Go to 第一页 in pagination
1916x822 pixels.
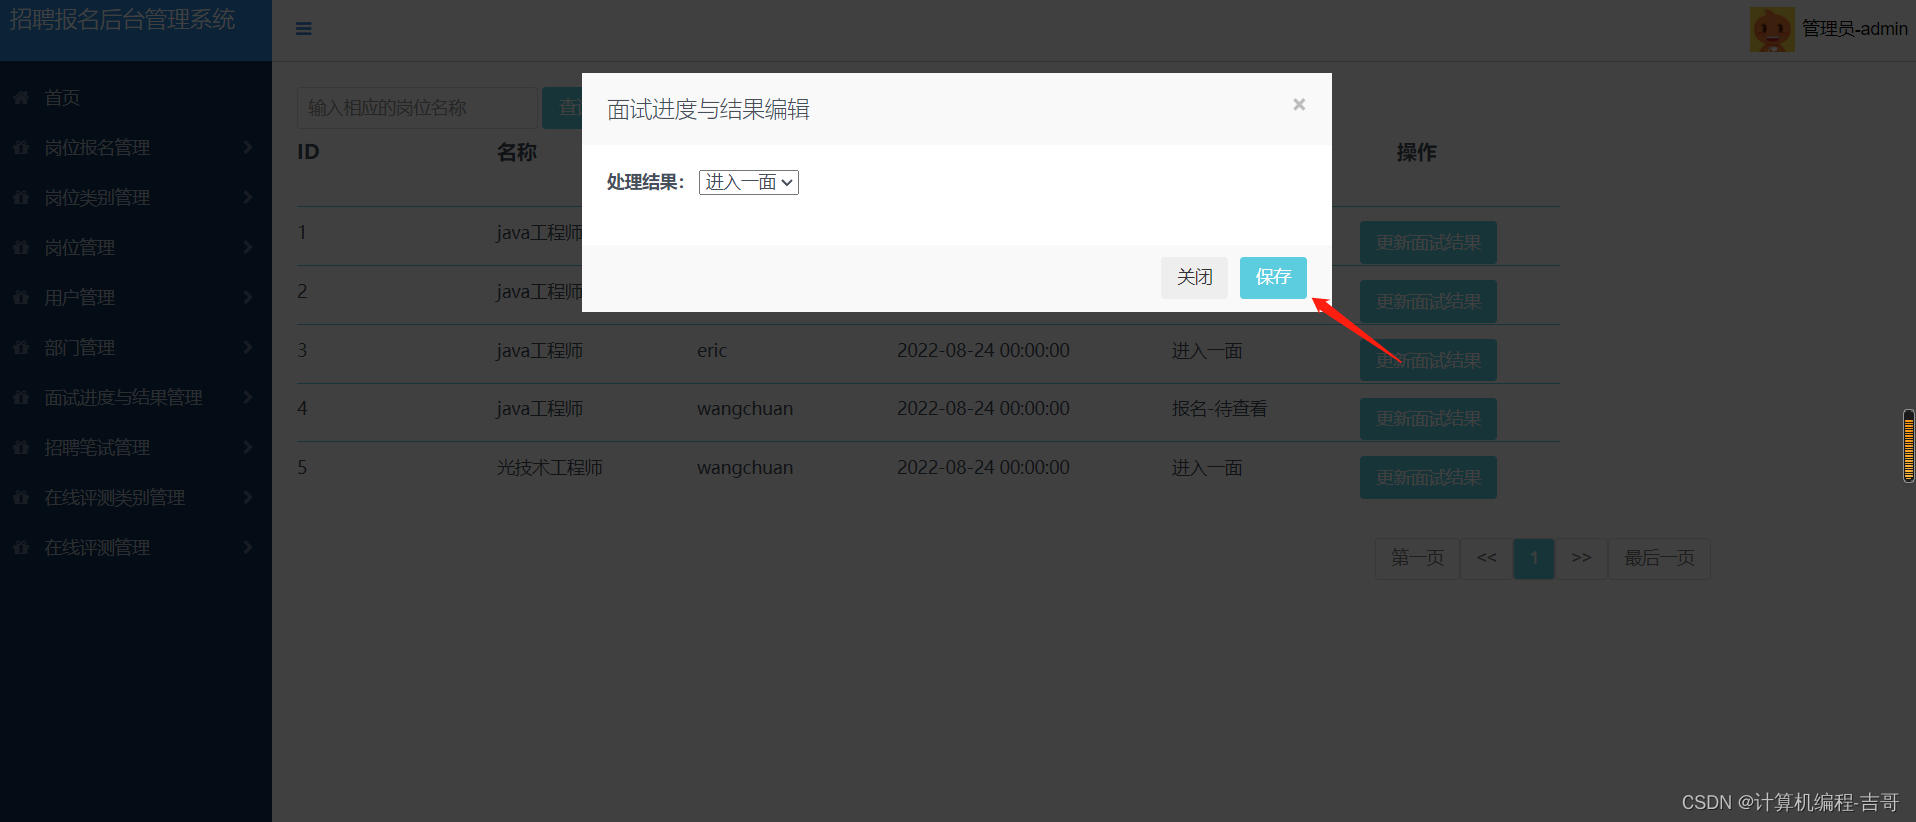coord(1417,558)
